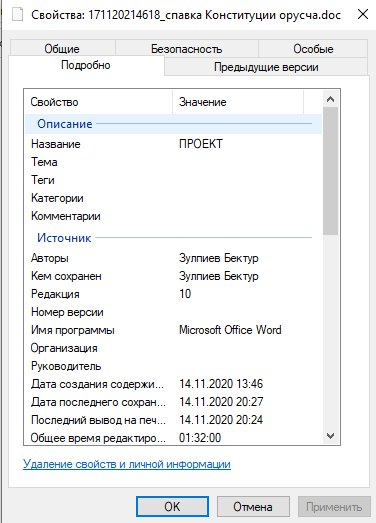Select the Общее время редактирования row

click(173, 437)
